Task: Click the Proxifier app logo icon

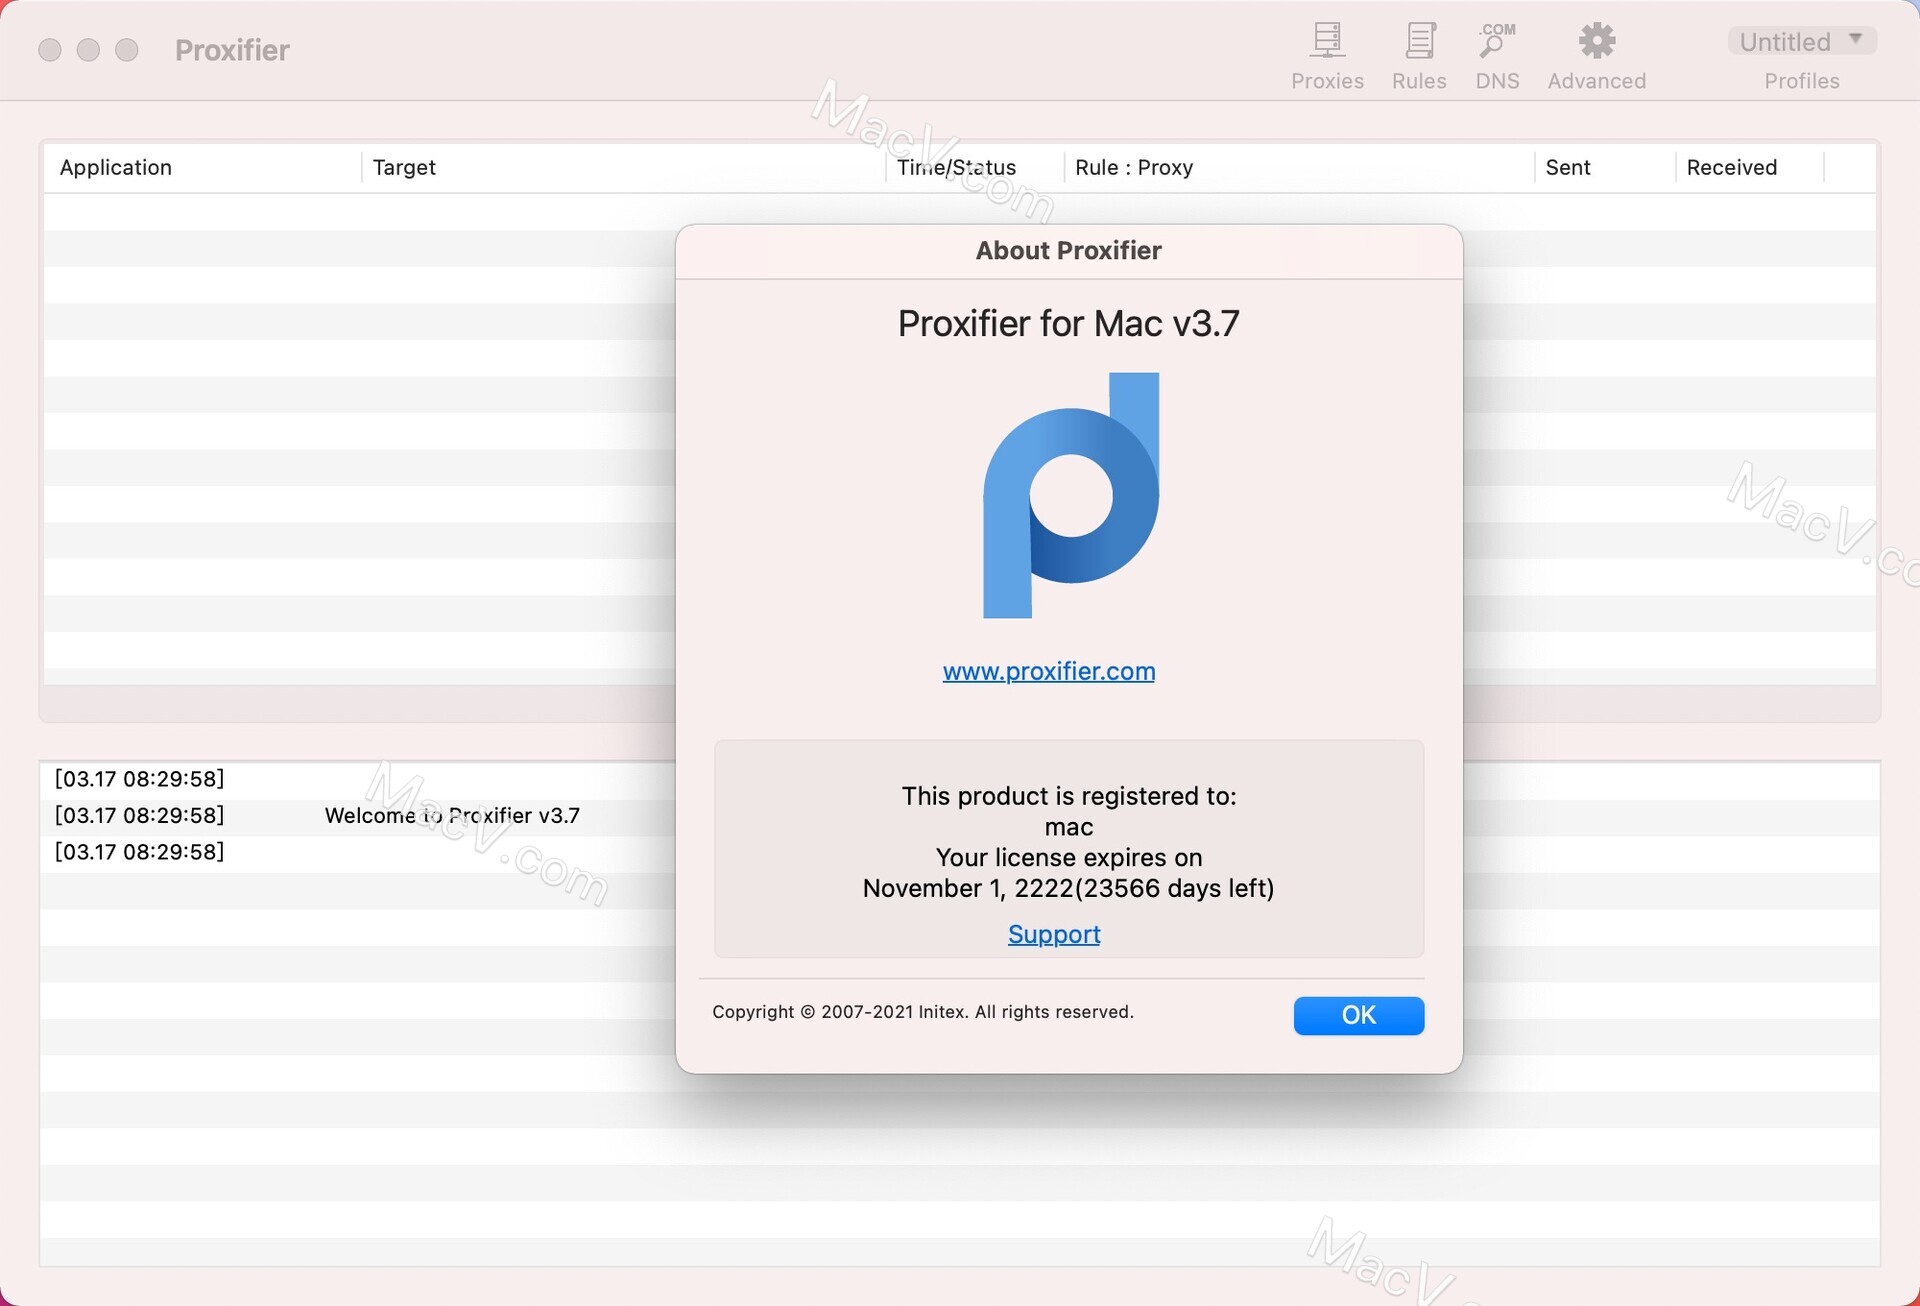Action: click(x=1069, y=494)
